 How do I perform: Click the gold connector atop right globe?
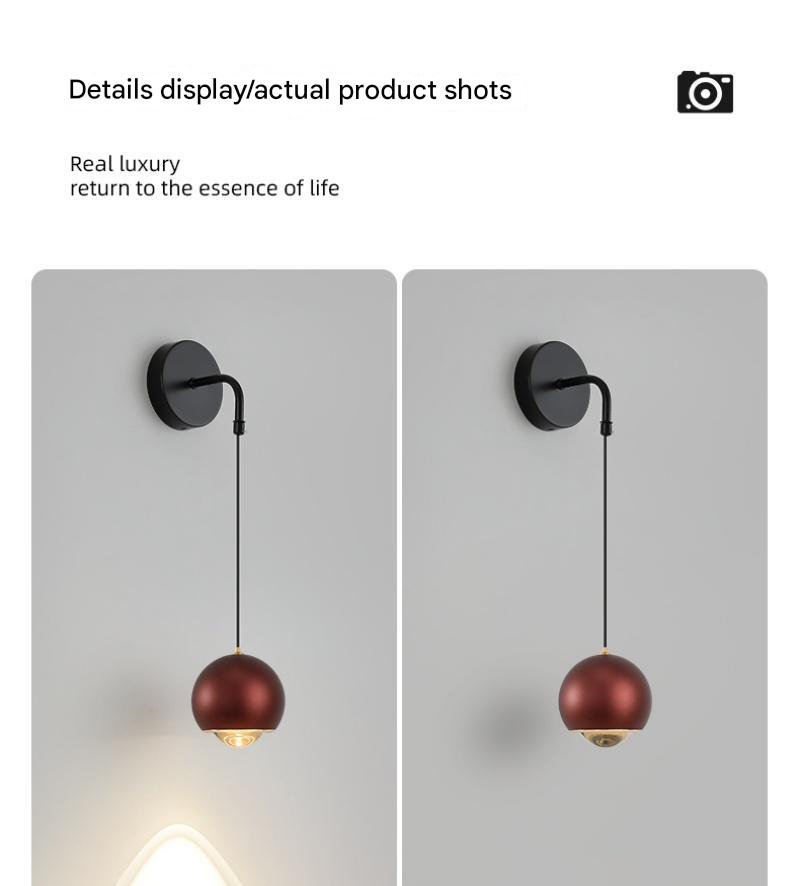(605, 652)
